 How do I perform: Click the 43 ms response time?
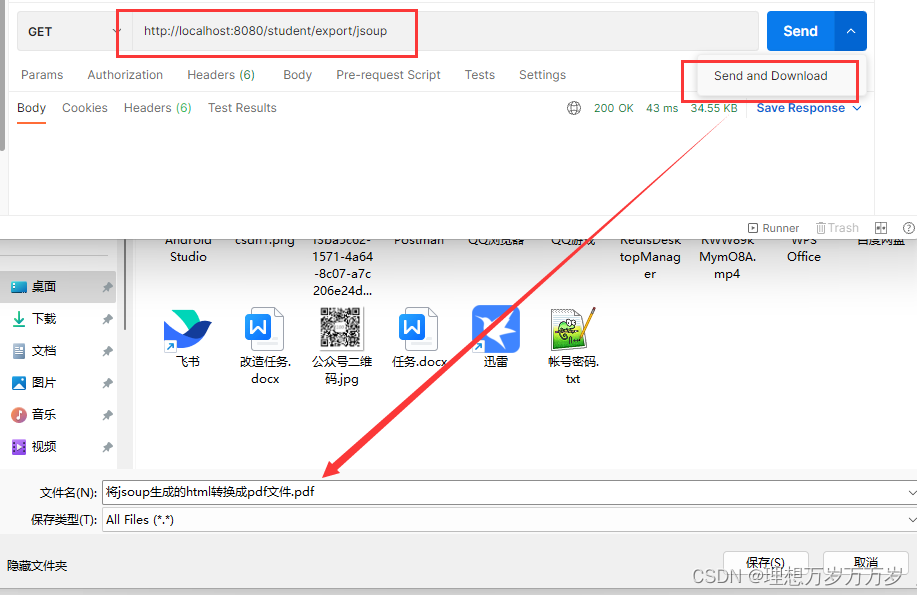pos(662,108)
